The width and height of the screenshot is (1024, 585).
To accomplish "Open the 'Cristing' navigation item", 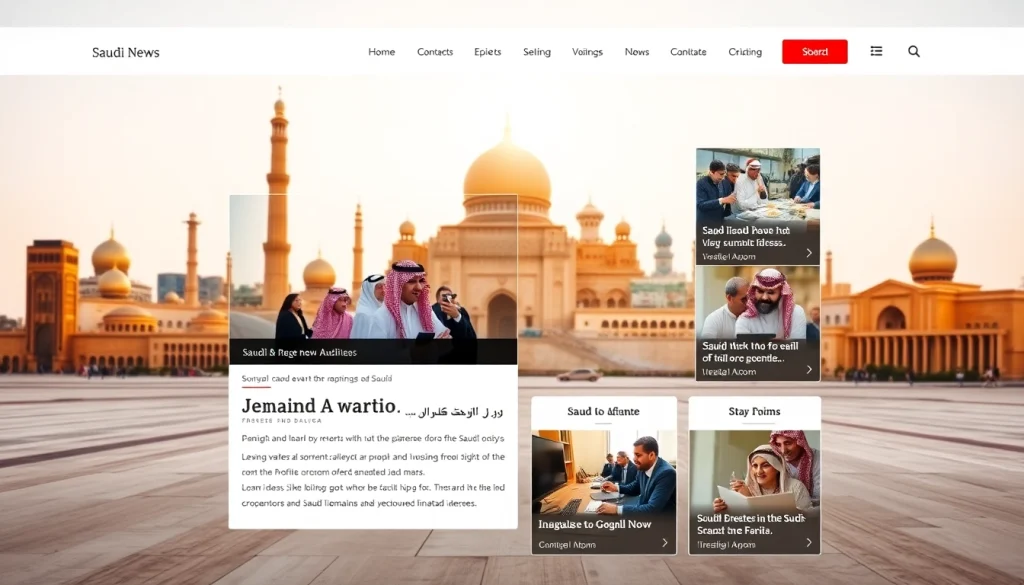I will (x=745, y=51).
